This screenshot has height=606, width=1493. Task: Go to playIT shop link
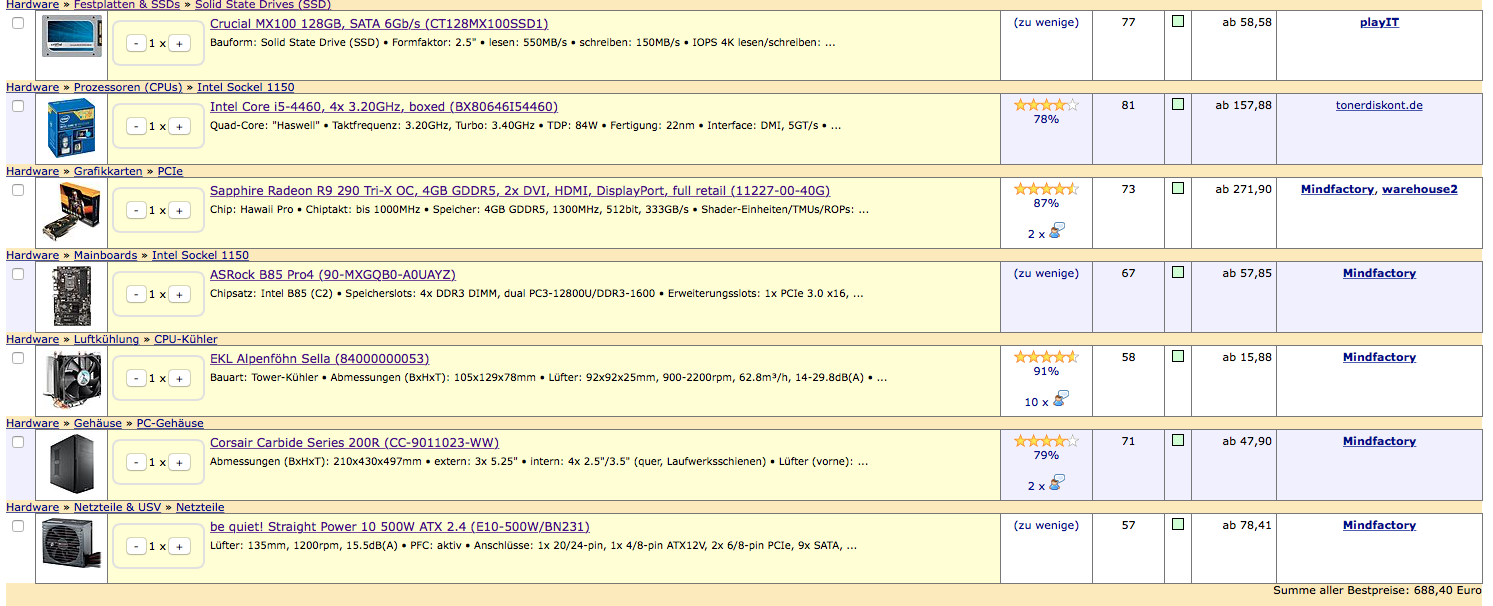pos(1380,22)
